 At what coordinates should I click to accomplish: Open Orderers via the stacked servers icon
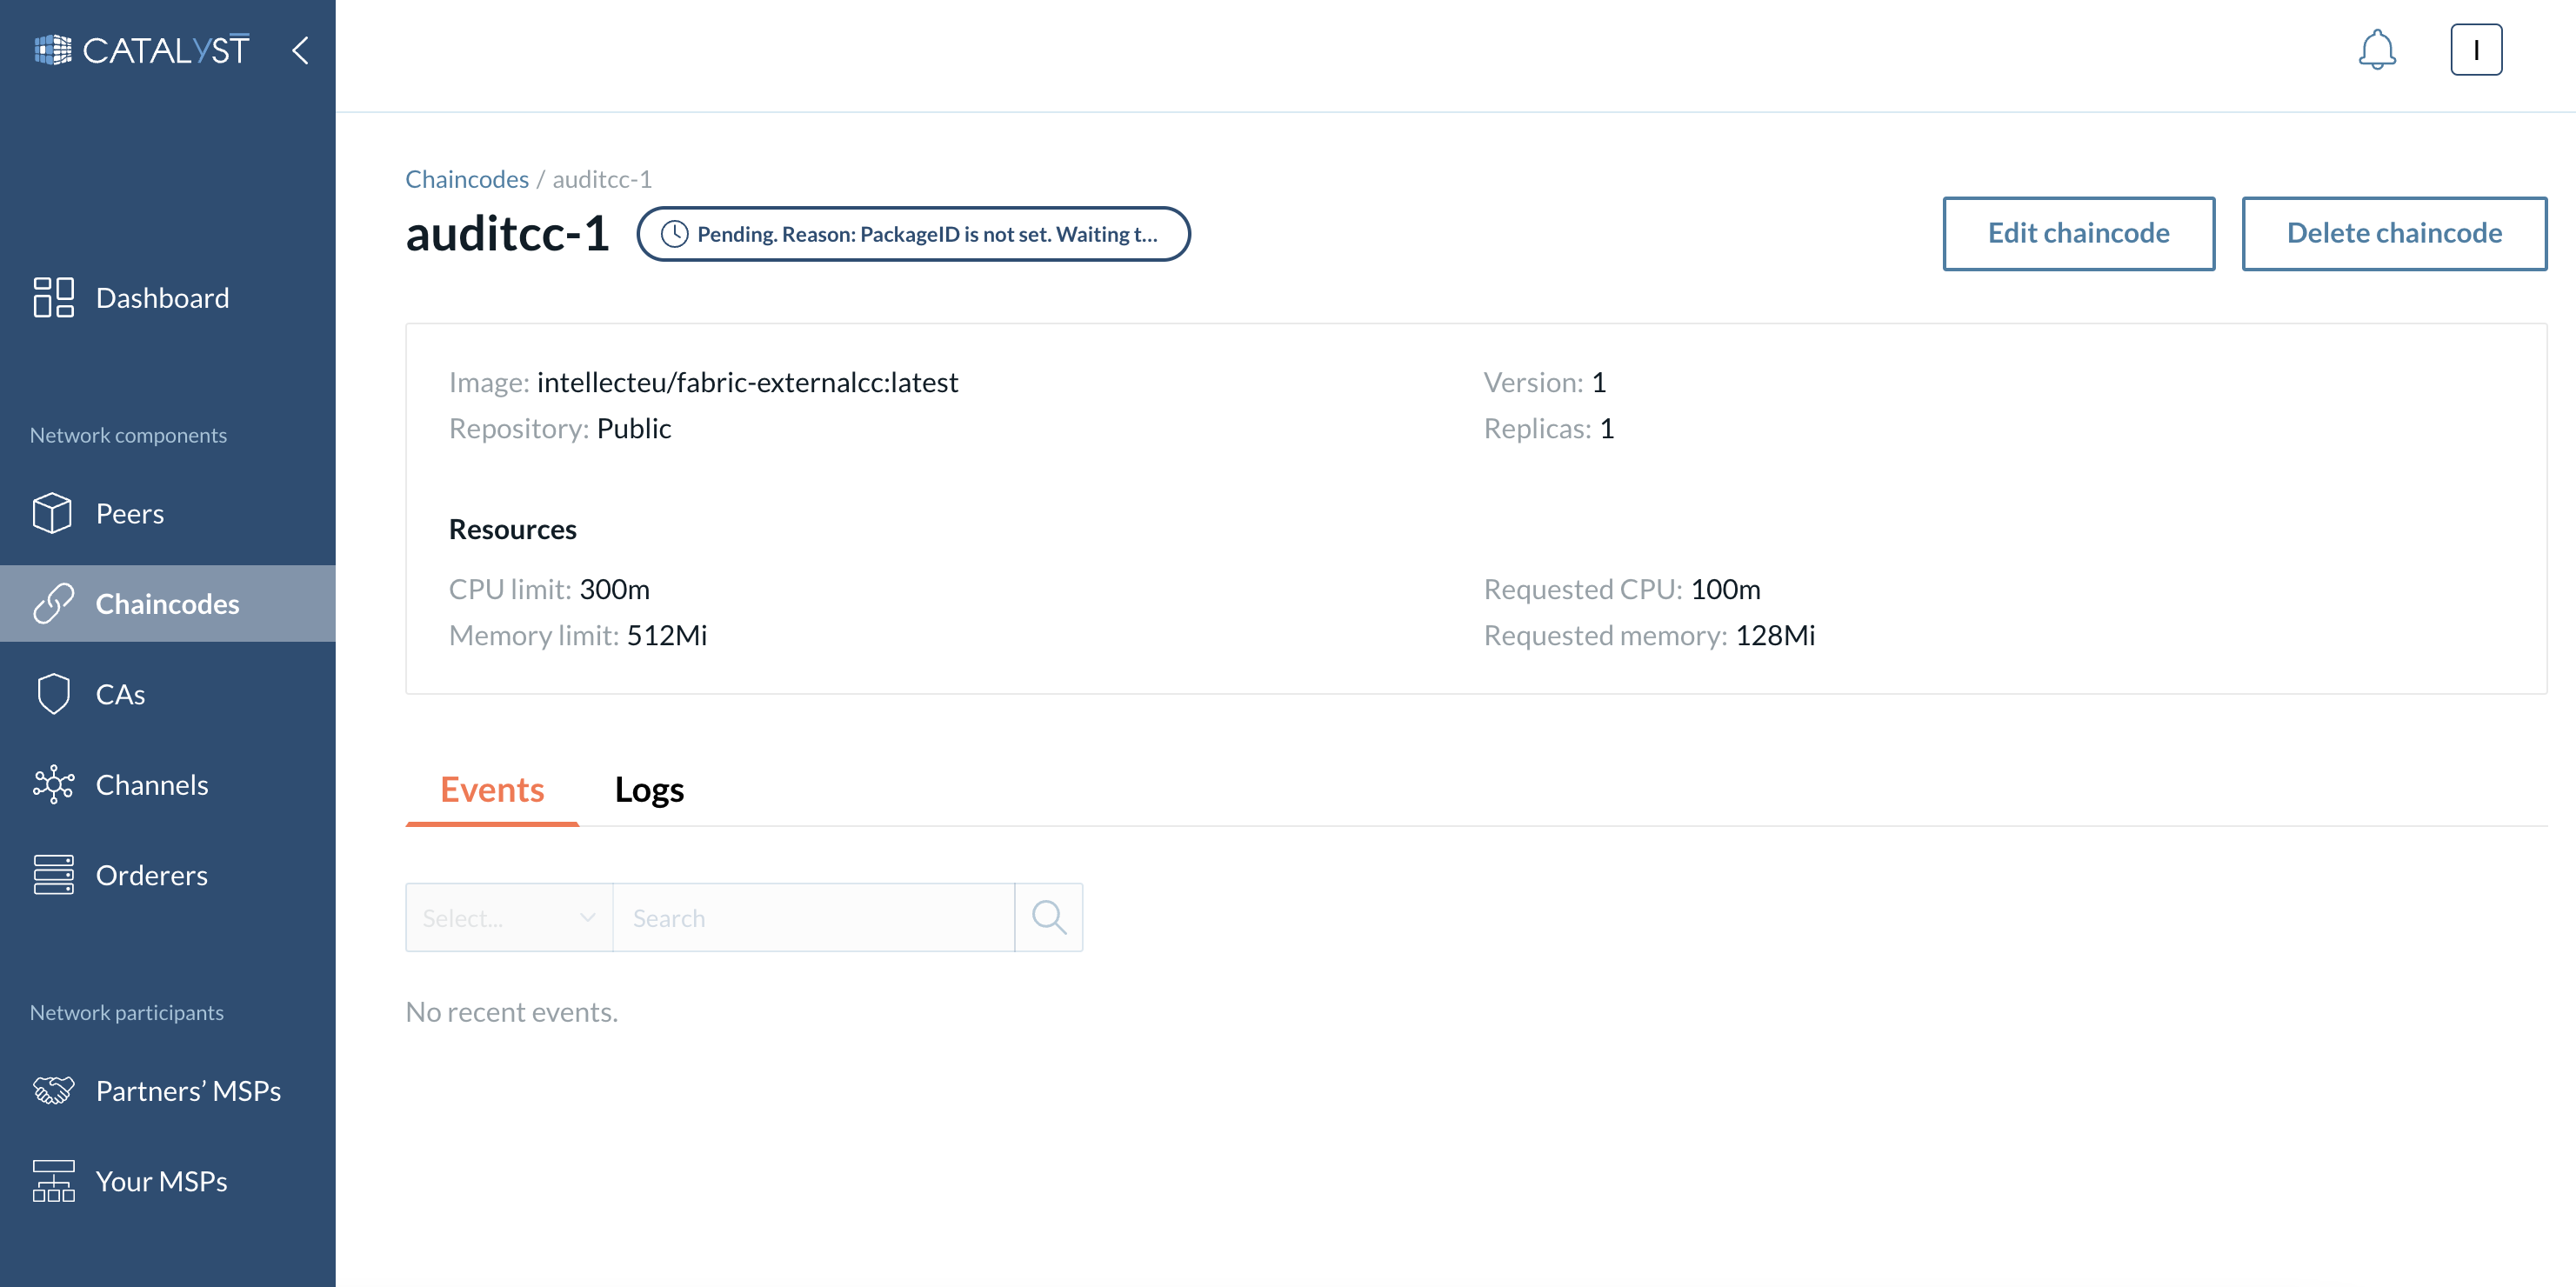[53, 874]
